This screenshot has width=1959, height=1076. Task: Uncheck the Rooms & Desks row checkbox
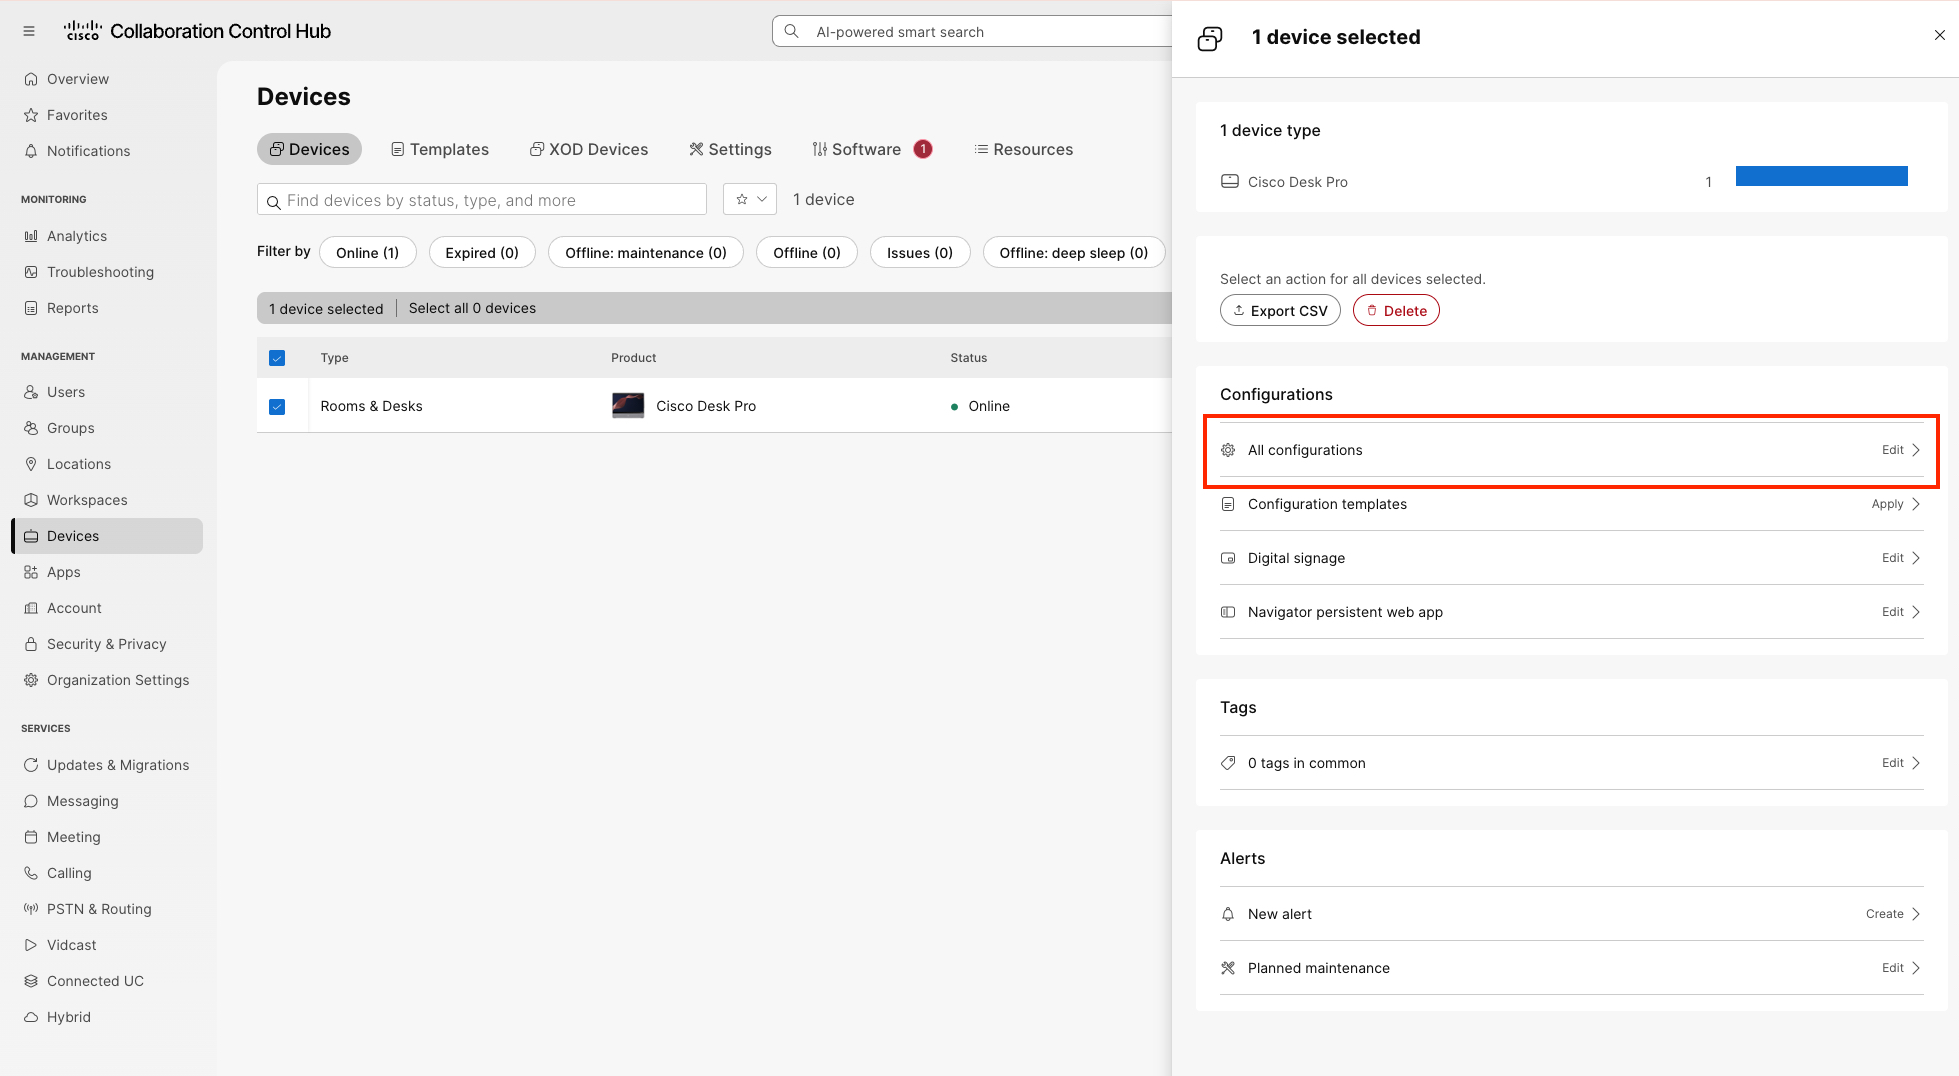277,407
